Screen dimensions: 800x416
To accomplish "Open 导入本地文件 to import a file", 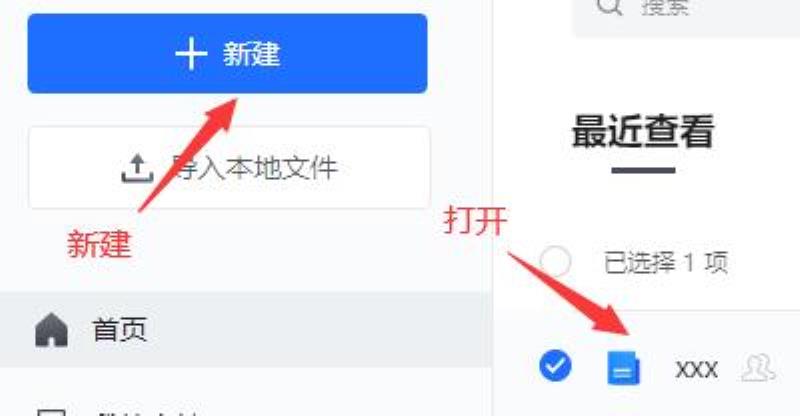I will tap(229, 168).
